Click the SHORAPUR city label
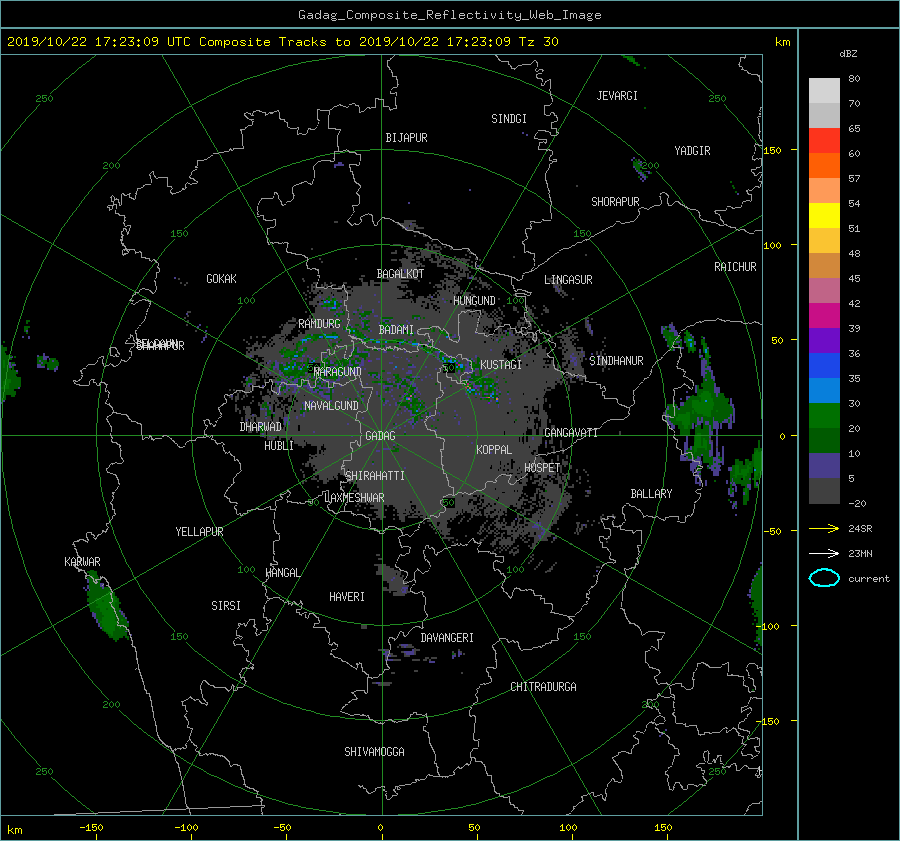Screen dimensions: 900x841 615,201
